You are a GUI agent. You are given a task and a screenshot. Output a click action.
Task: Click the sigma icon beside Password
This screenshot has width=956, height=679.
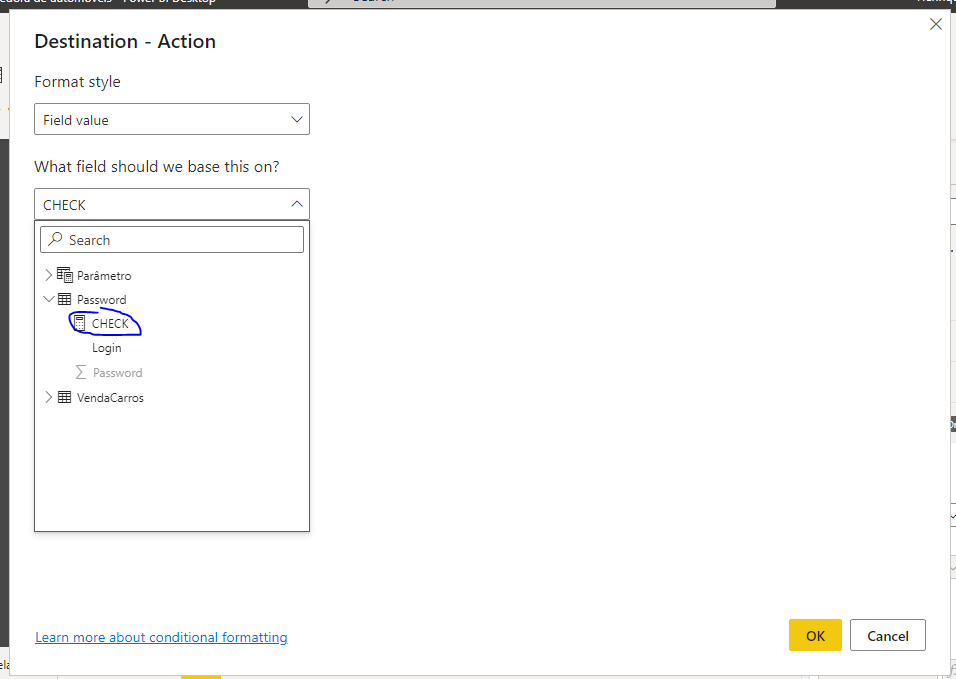click(80, 372)
